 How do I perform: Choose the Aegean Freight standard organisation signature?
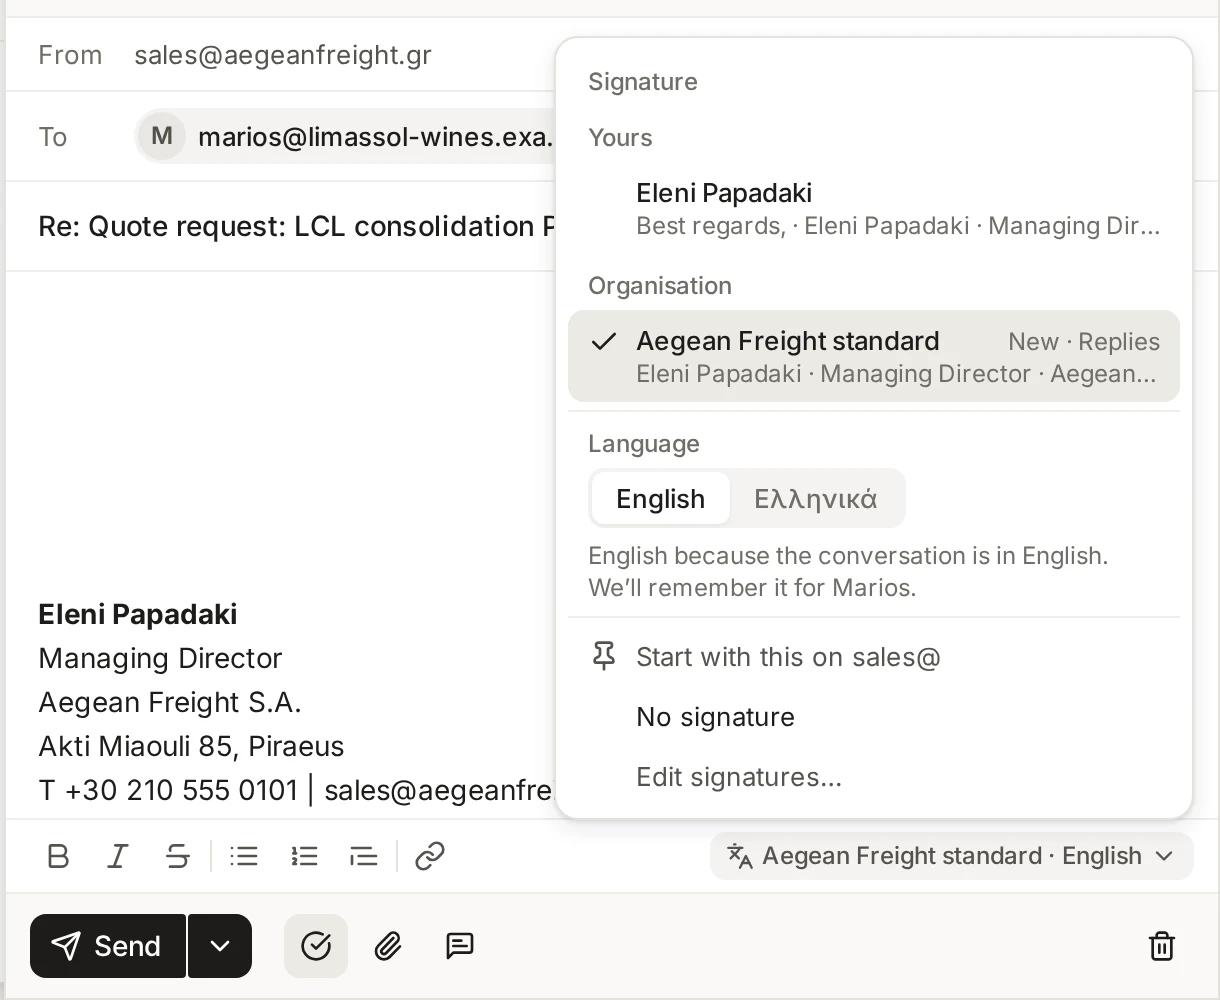tap(874, 356)
